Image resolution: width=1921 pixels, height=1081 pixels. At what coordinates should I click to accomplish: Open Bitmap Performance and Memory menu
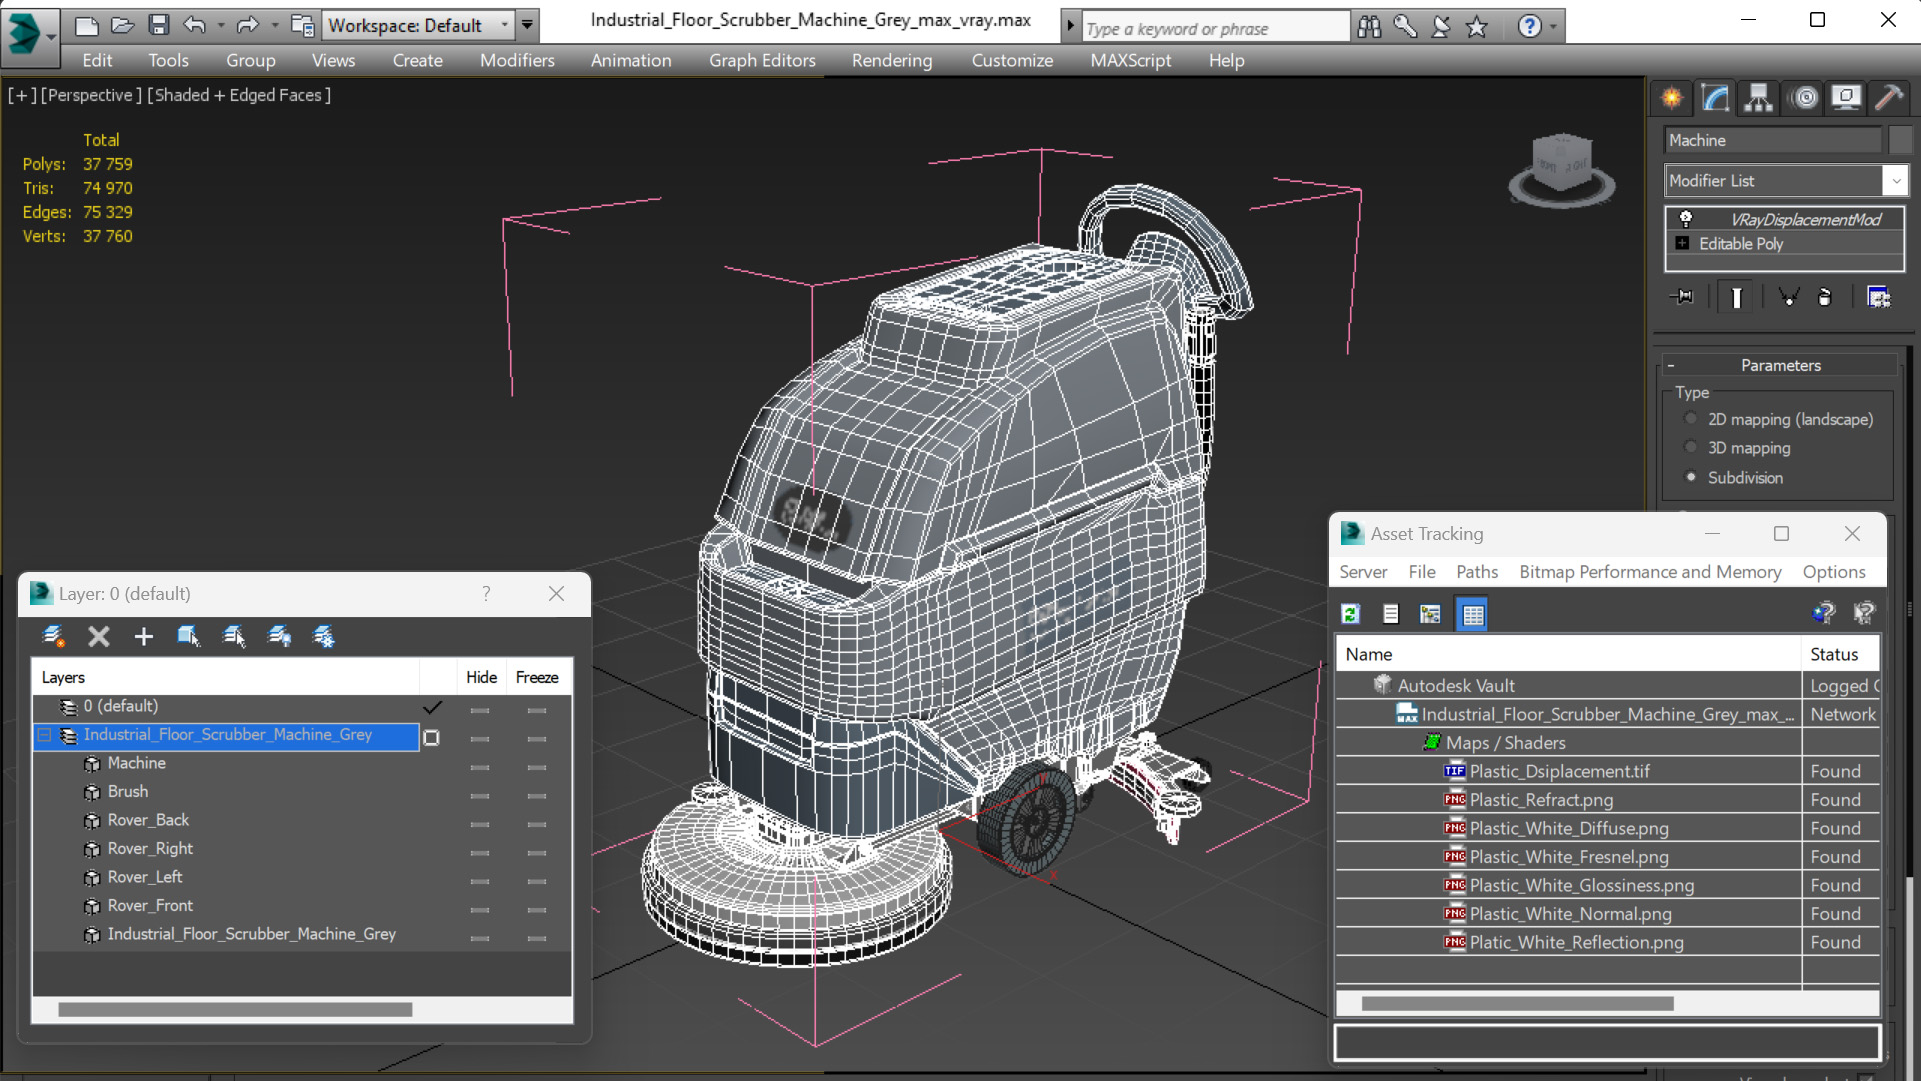pos(1650,572)
